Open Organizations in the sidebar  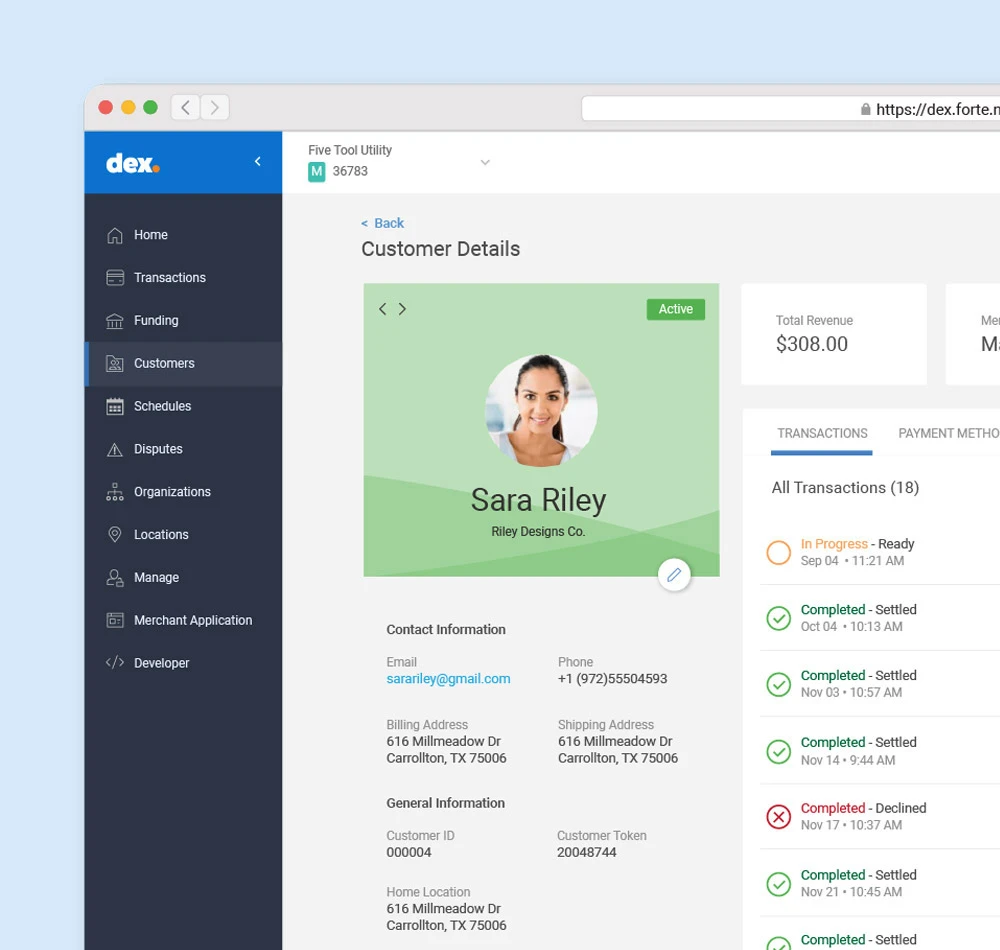pos(183,492)
